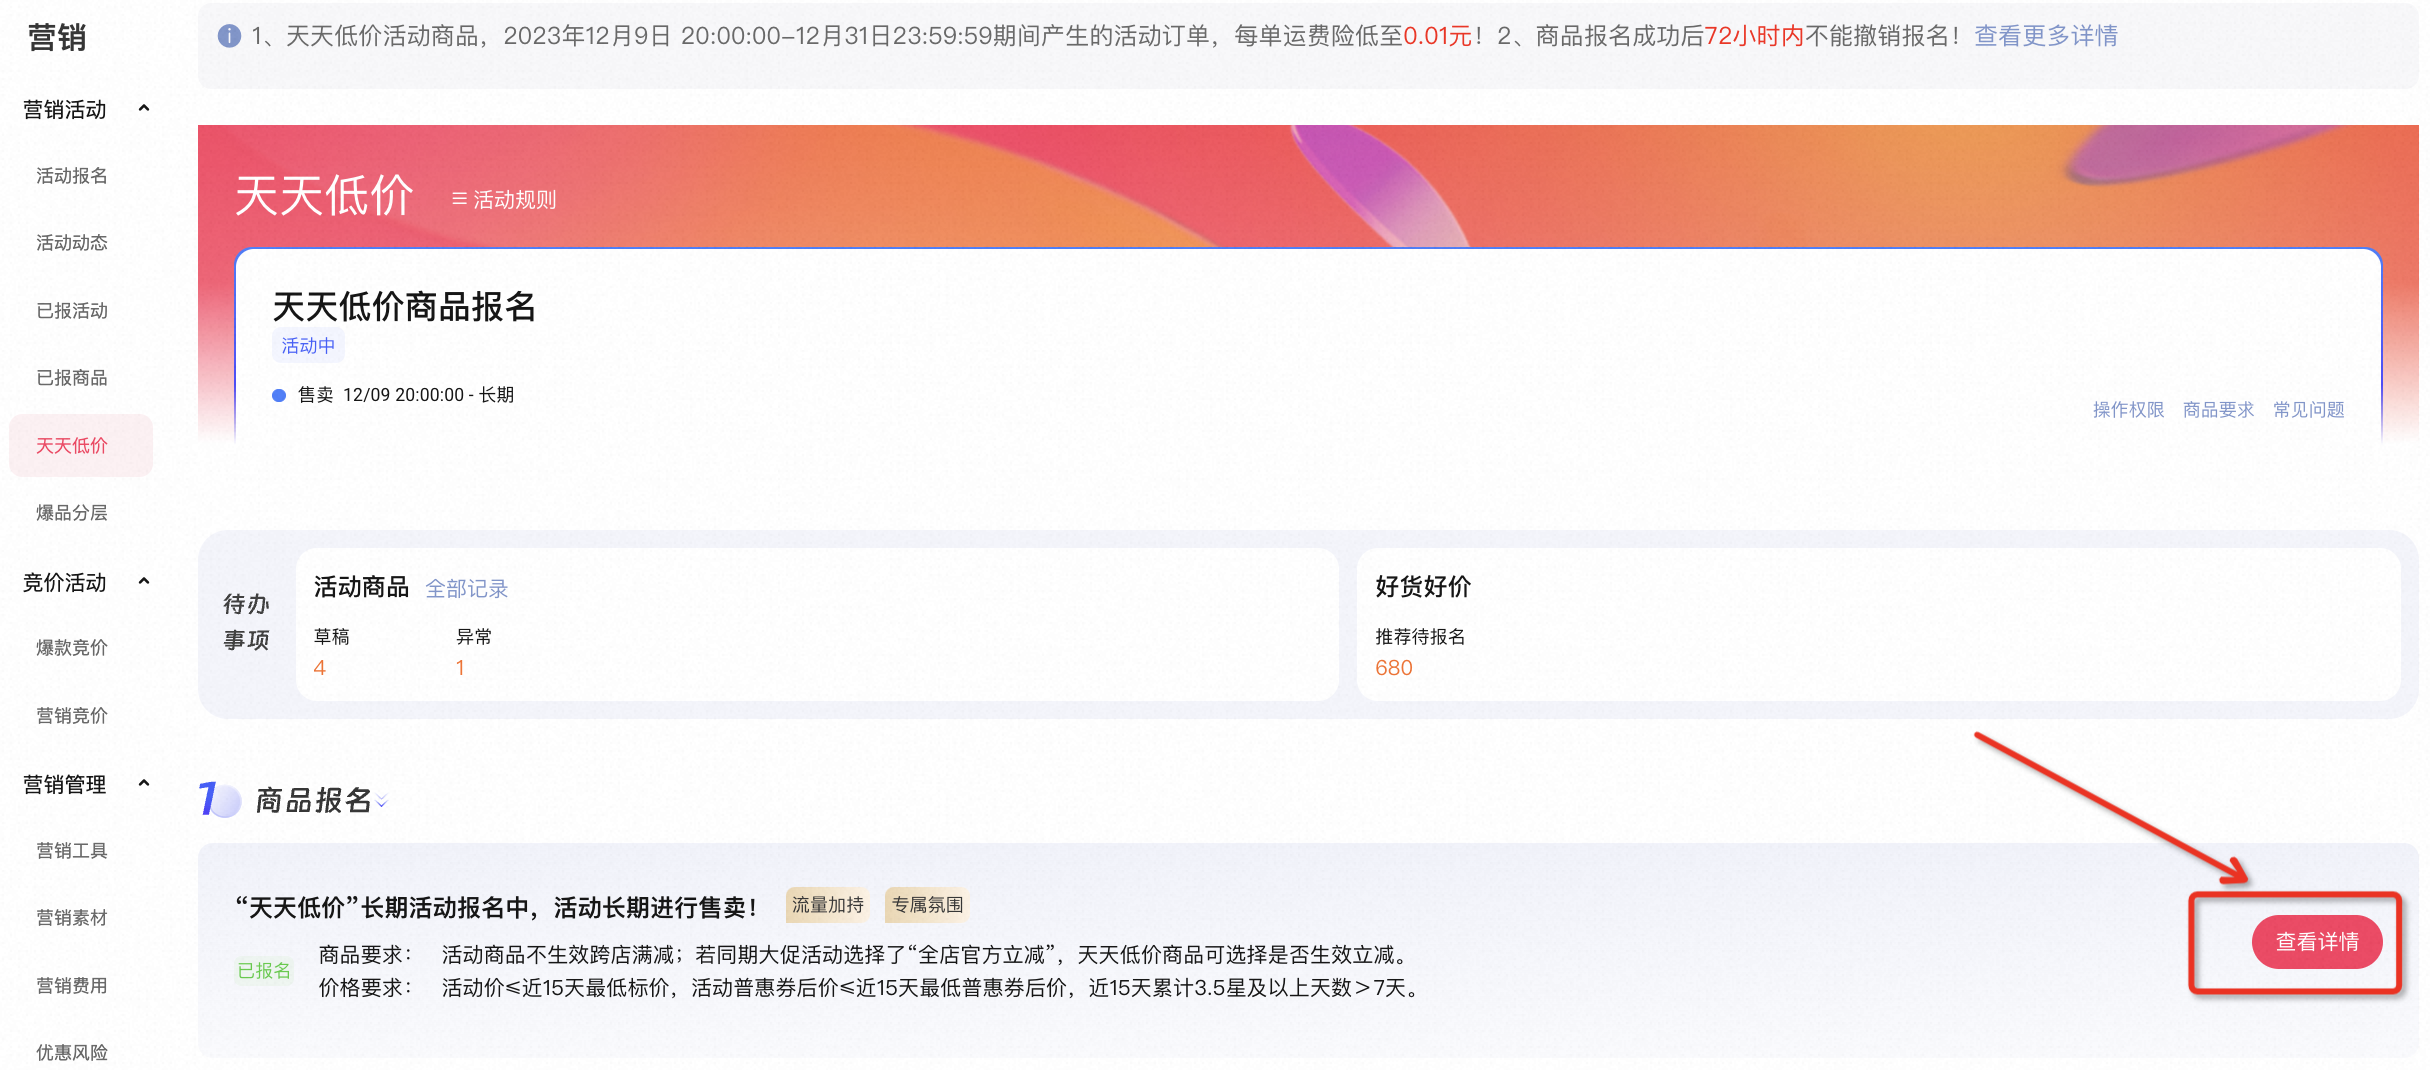Collapse the 营销管理 sidebar section
The width and height of the screenshot is (2430, 1070).
coord(144,783)
